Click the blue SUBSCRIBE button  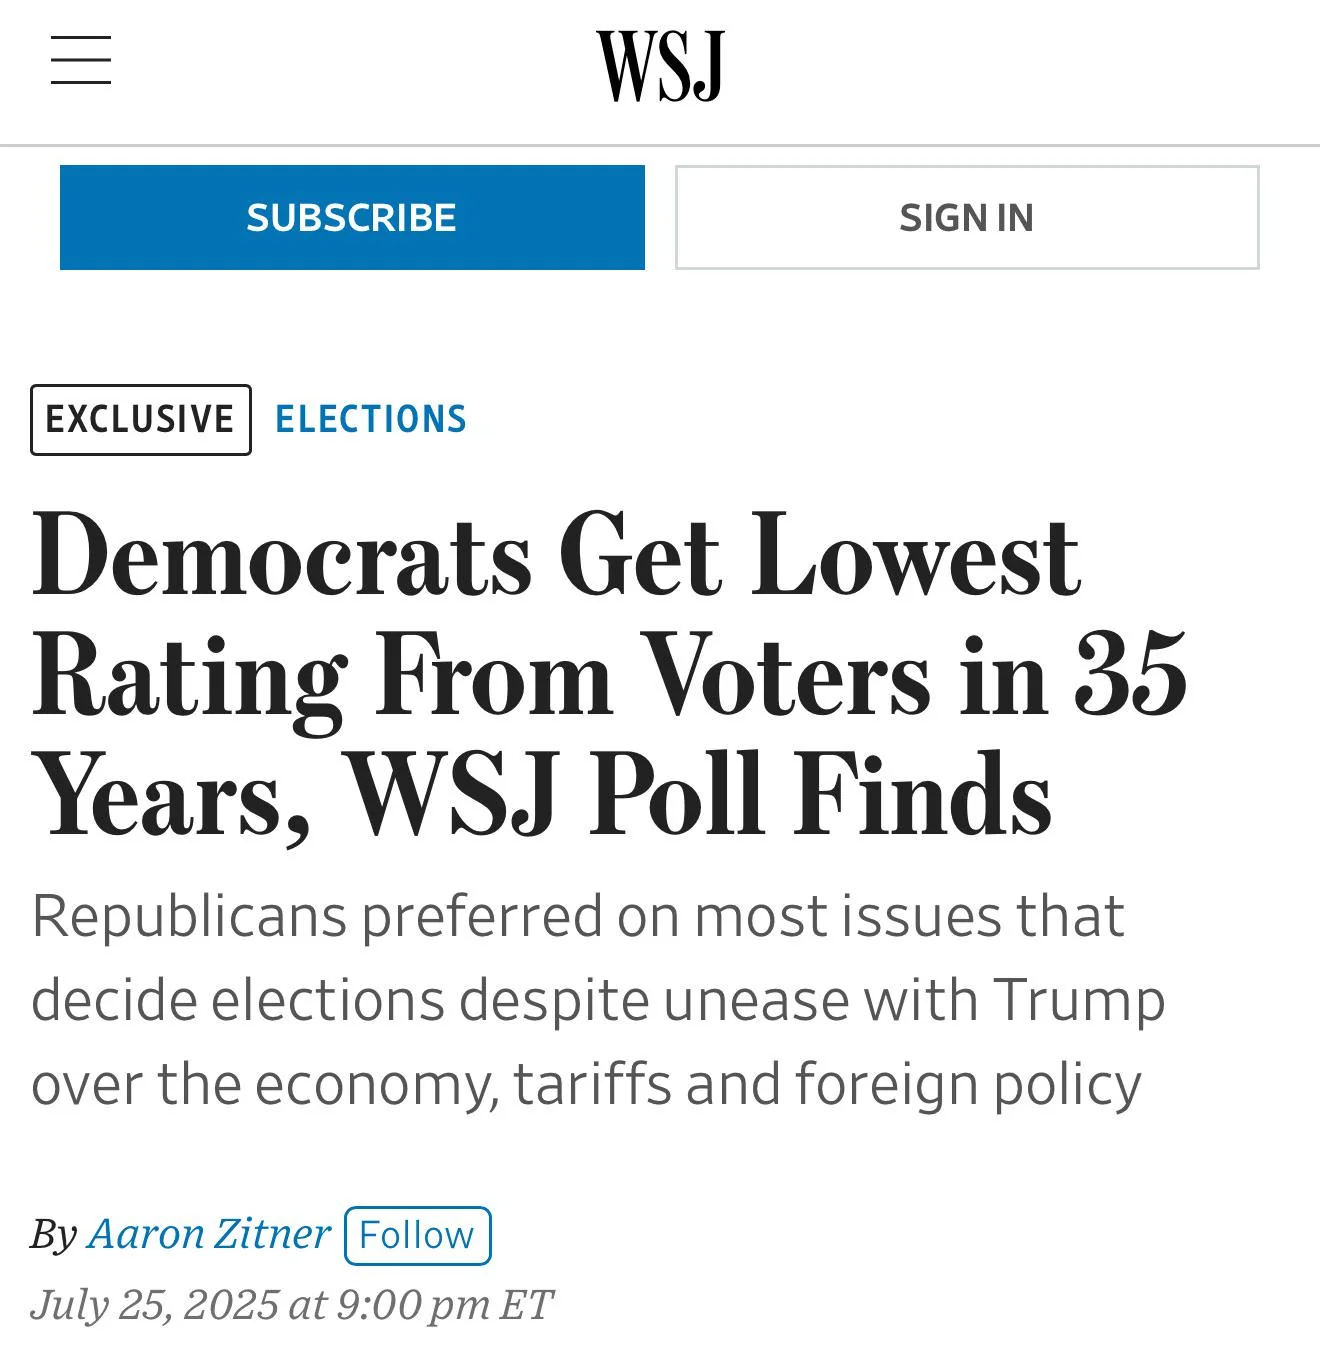(x=352, y=217)
